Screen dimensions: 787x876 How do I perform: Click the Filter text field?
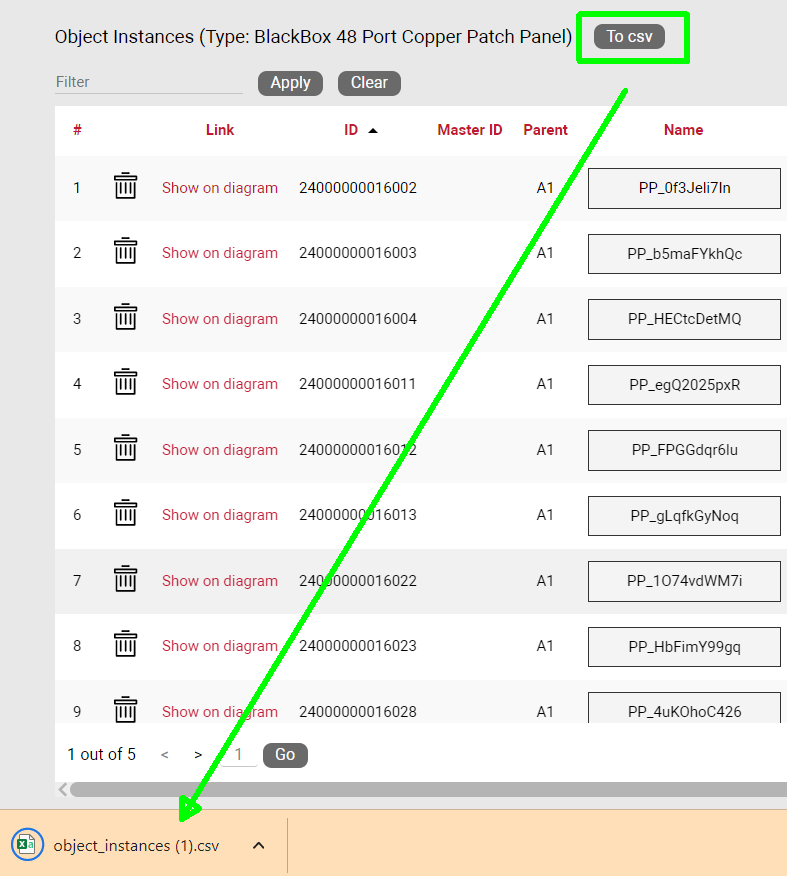click(148, 82)
